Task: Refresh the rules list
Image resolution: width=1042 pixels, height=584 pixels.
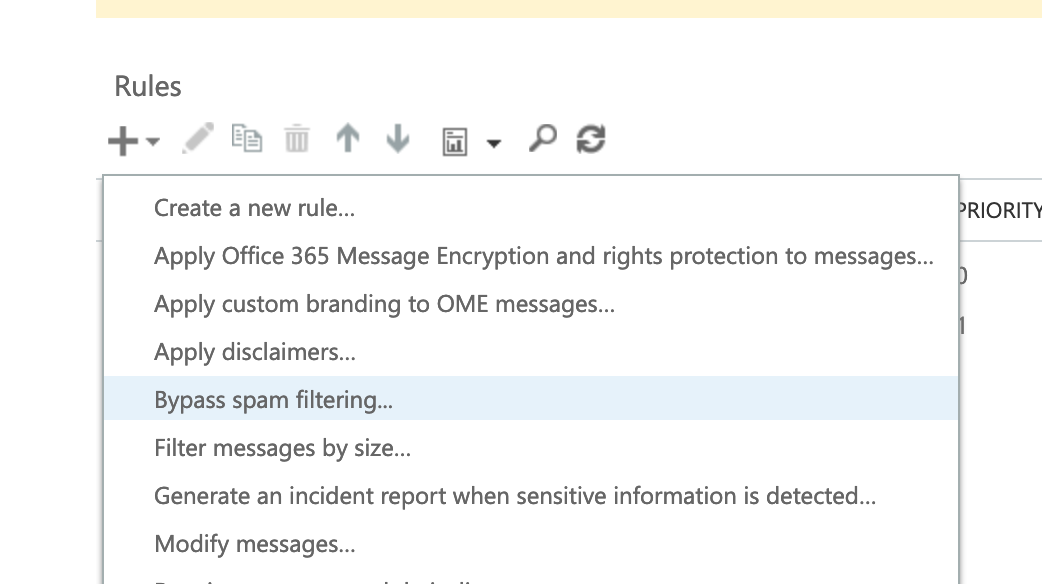Action: click(x=590, y=139)
